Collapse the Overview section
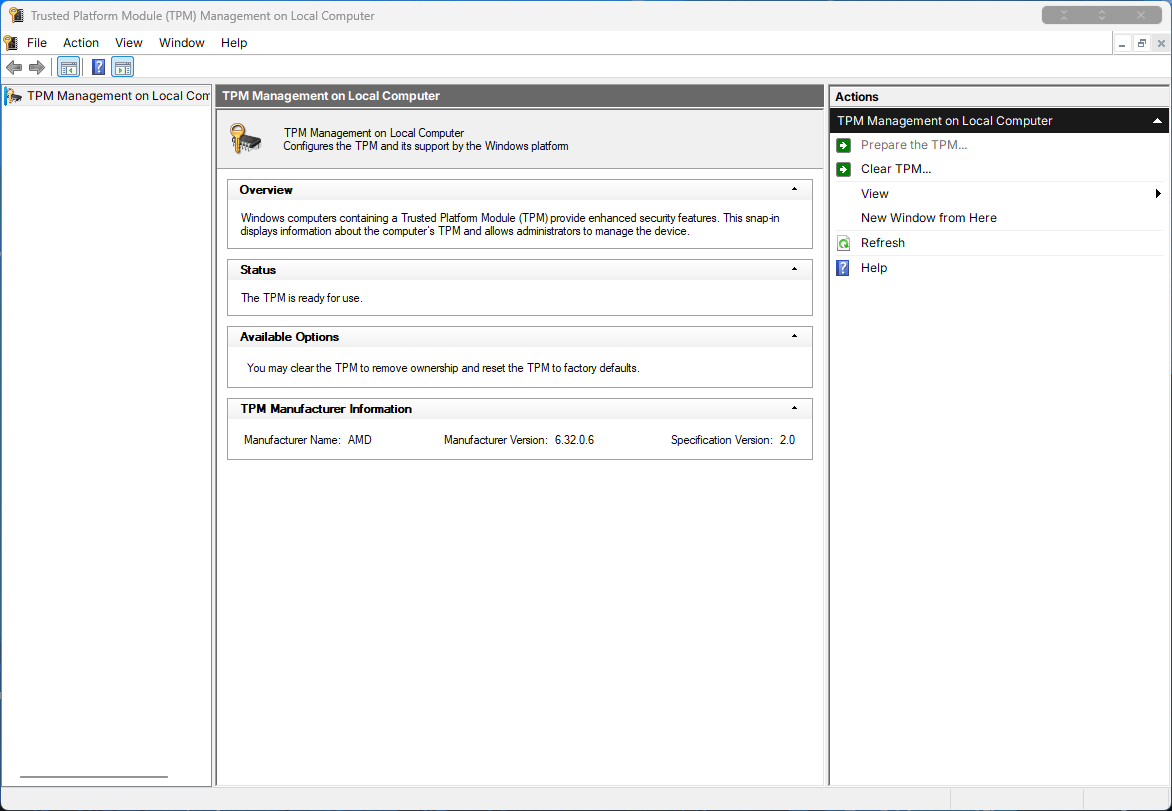Screen dimensions: 1172x811 click(x=795, y=189)
